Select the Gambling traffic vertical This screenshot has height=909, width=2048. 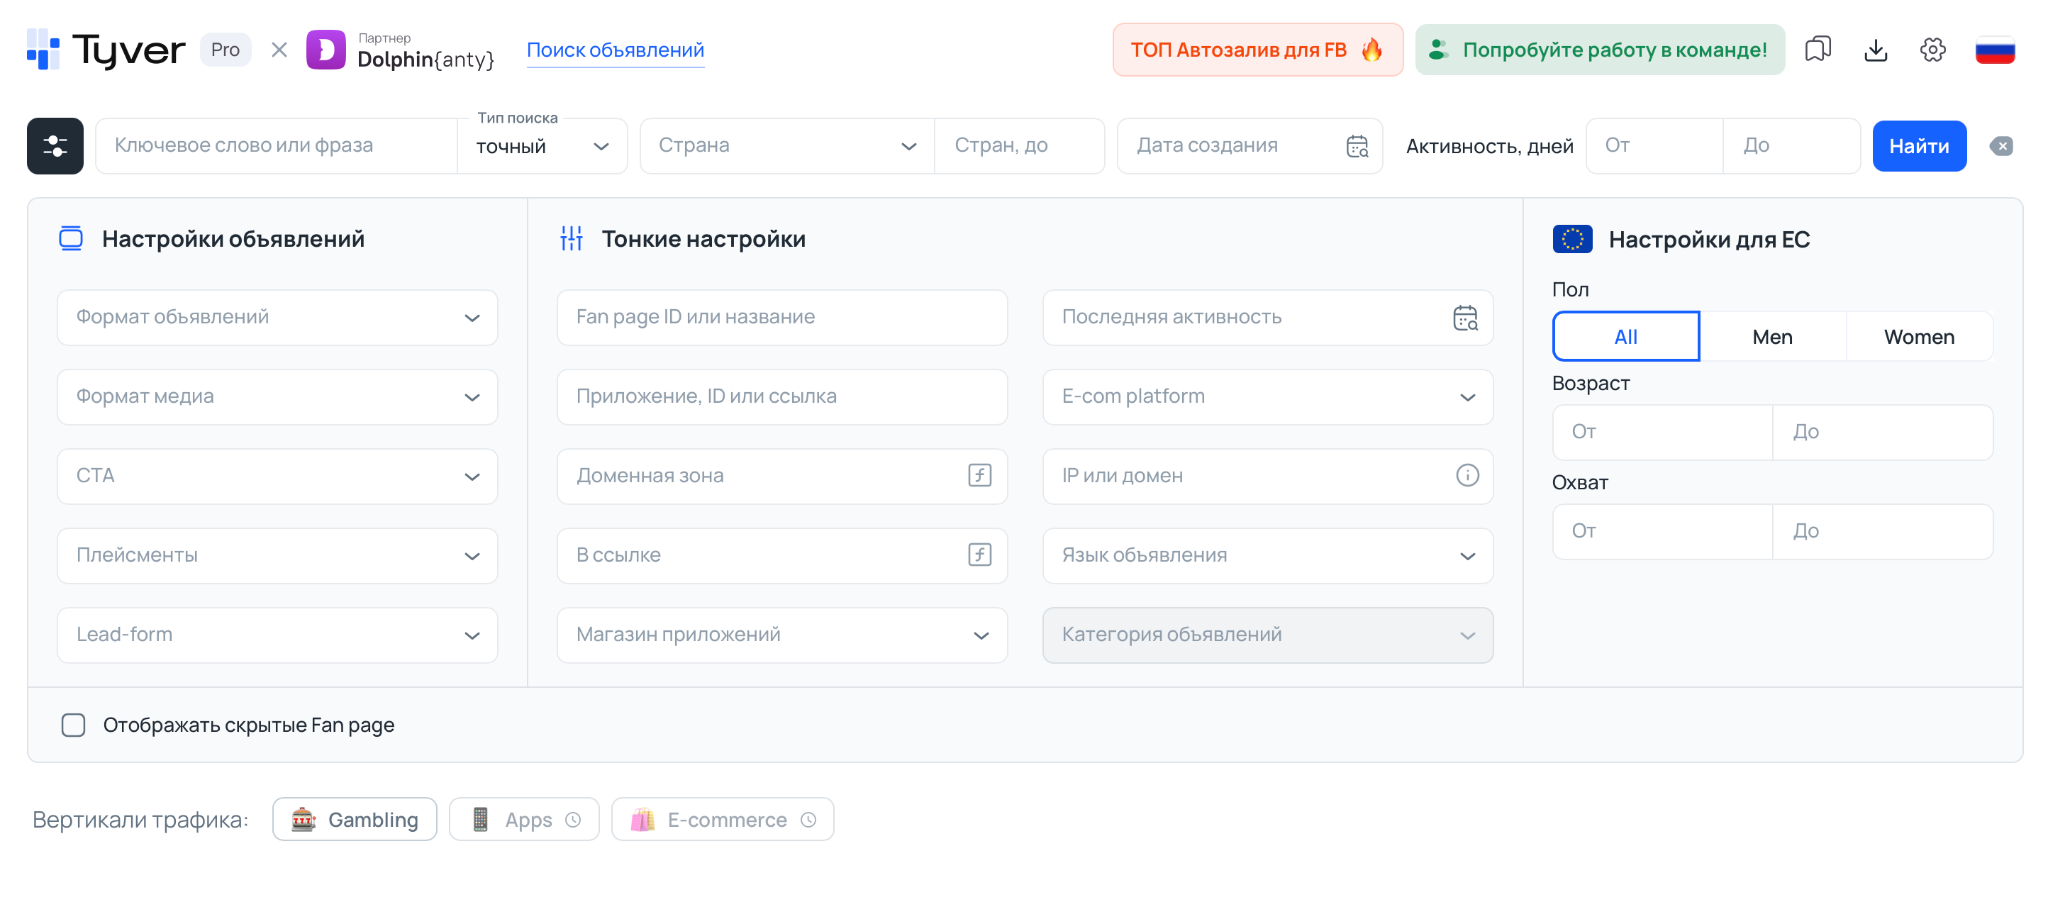pyautogui.click(x=355, y=820)
